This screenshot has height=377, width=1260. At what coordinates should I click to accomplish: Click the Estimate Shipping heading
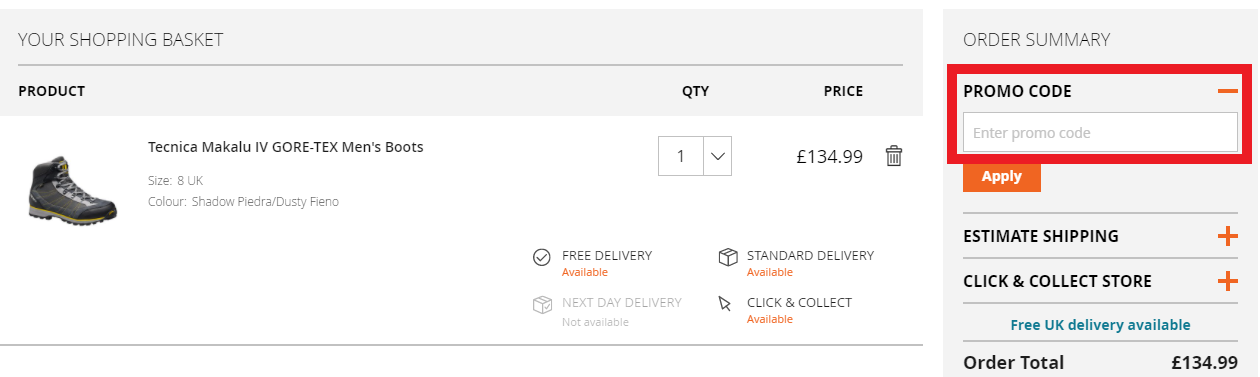click(1041, 237)
